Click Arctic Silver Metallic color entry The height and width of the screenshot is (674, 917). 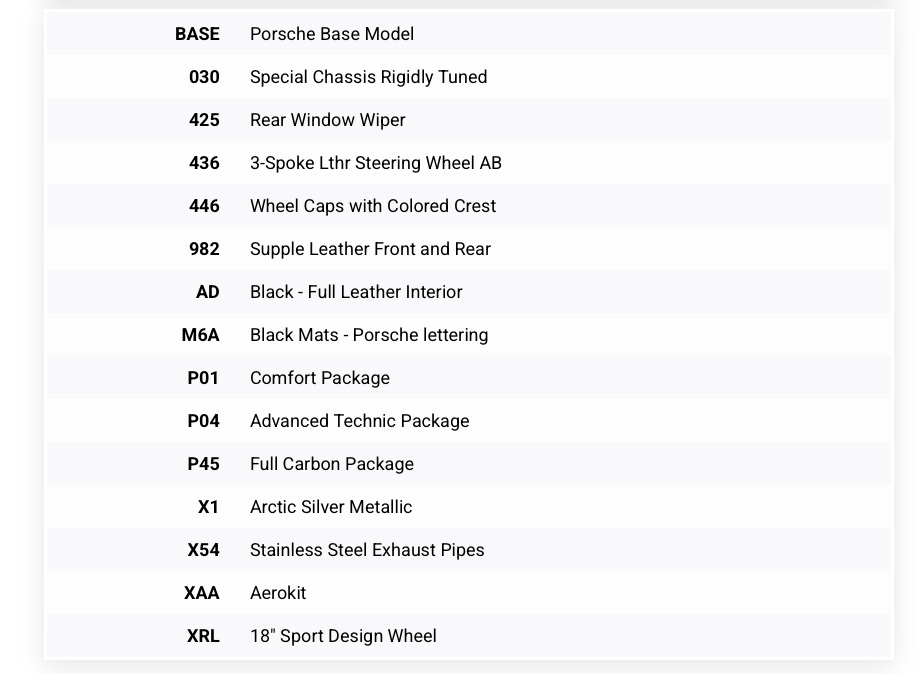(x=330, y=507)
